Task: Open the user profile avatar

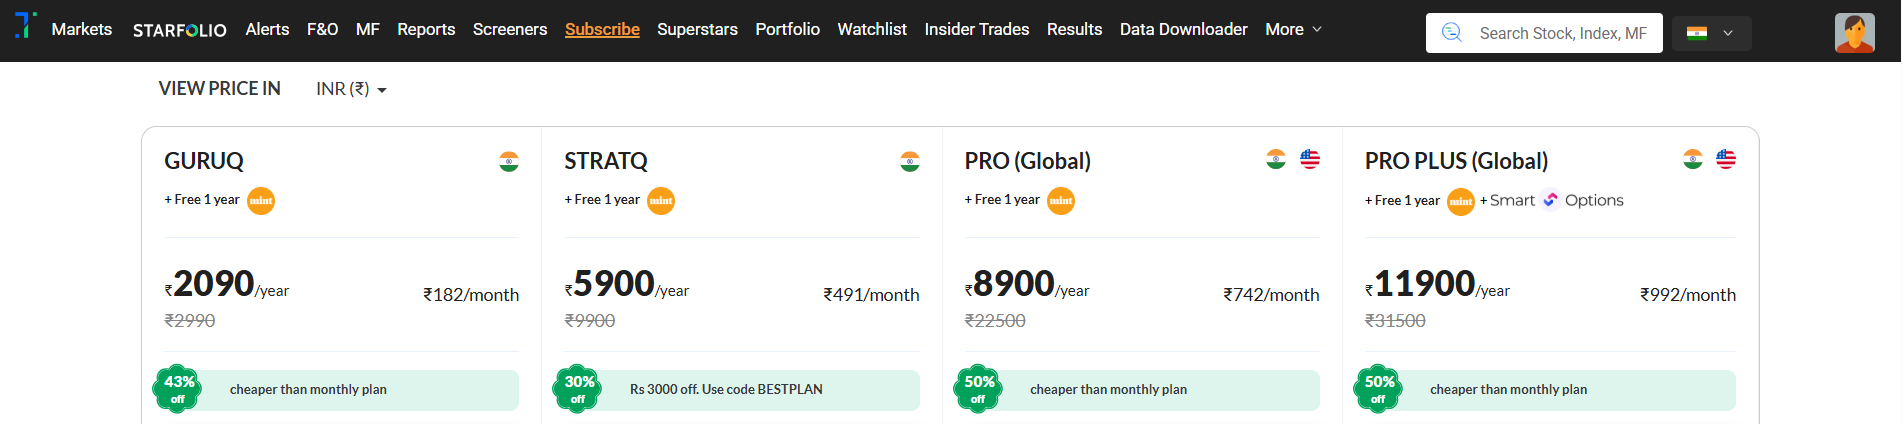Action: (1854, 33)
